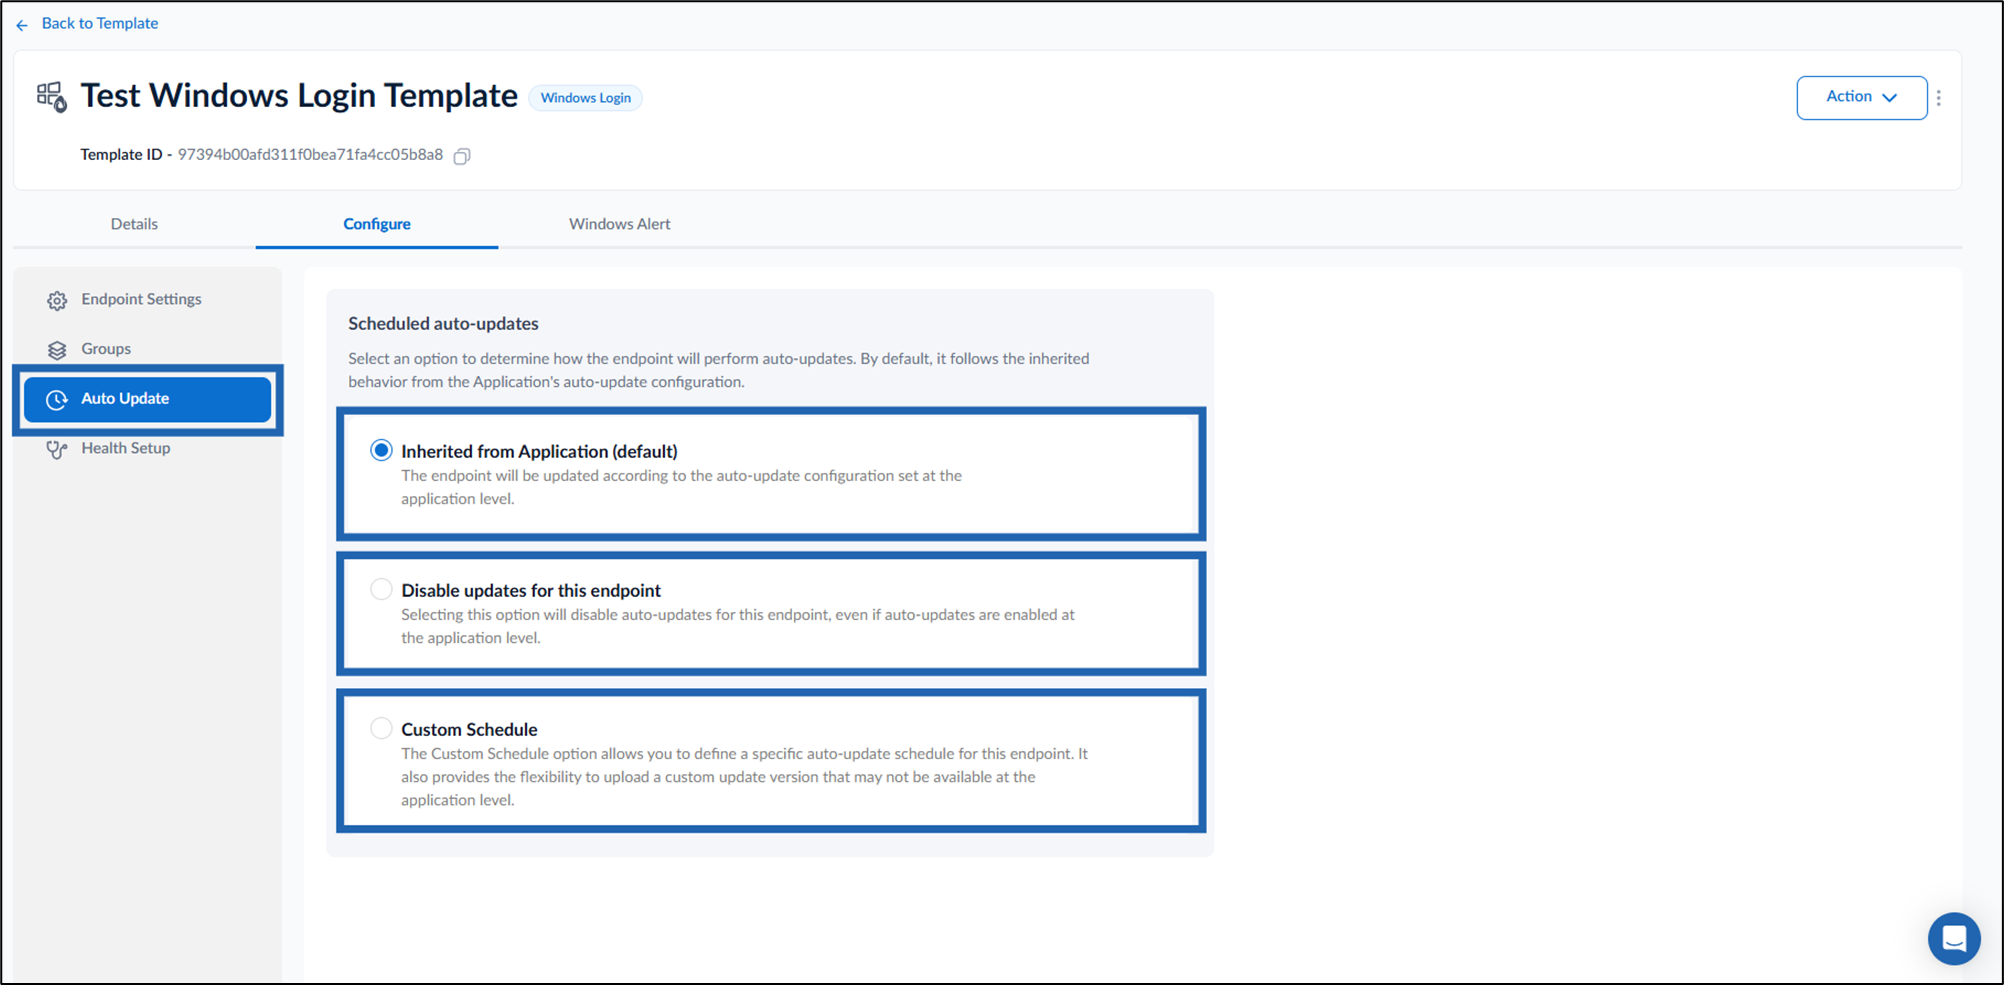Click the Endpoint Settings gear icon
2004x985 pixels.
[57, 300]
